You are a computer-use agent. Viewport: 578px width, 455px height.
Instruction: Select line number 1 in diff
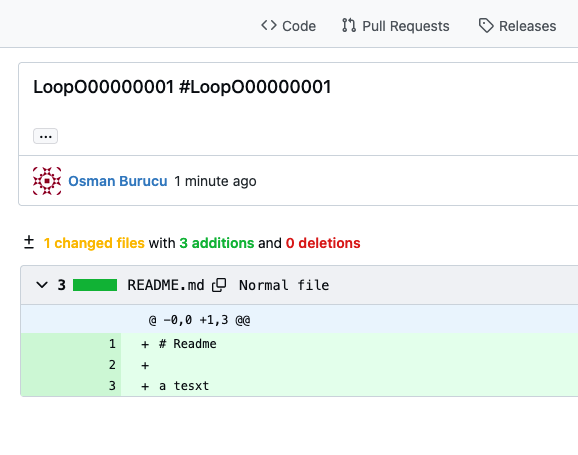click(112, 344)
